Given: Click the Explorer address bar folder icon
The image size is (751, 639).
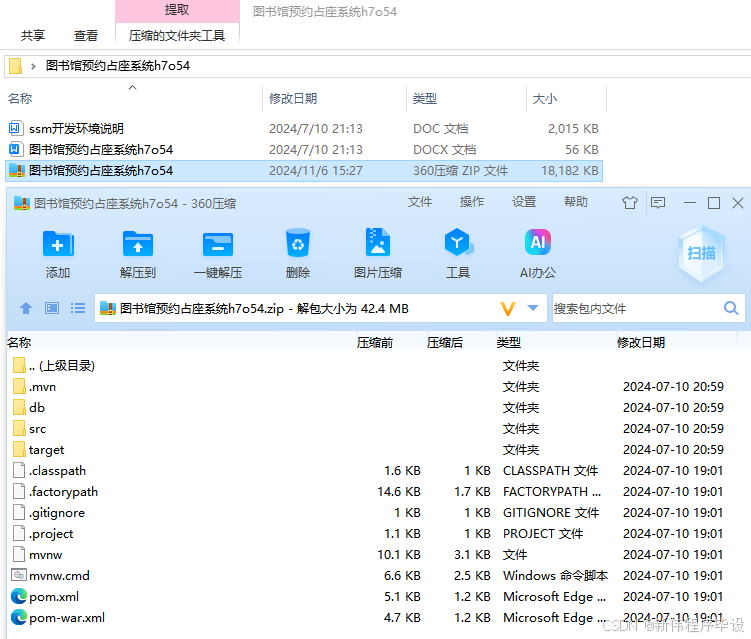Looking at the screenshot, I should tap(15, 66).
